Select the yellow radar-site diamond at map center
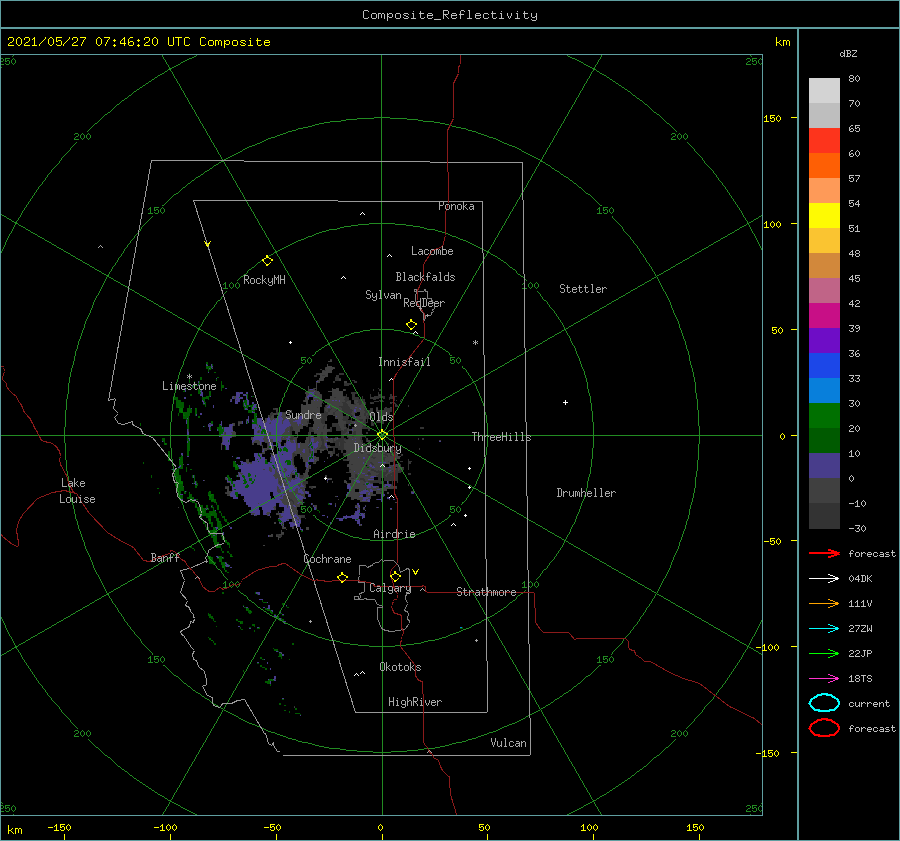900x841 pixels. pyautogui.click(x=382, y=435)
